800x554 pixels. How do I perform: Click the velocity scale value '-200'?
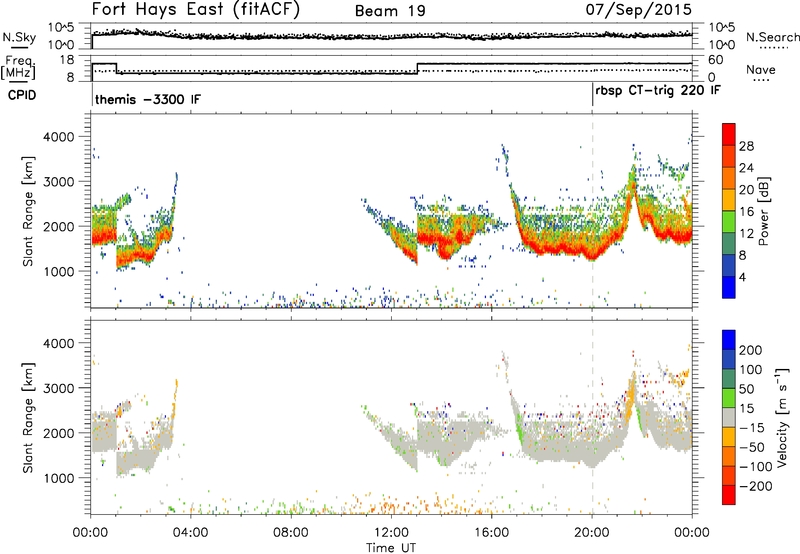756,486
